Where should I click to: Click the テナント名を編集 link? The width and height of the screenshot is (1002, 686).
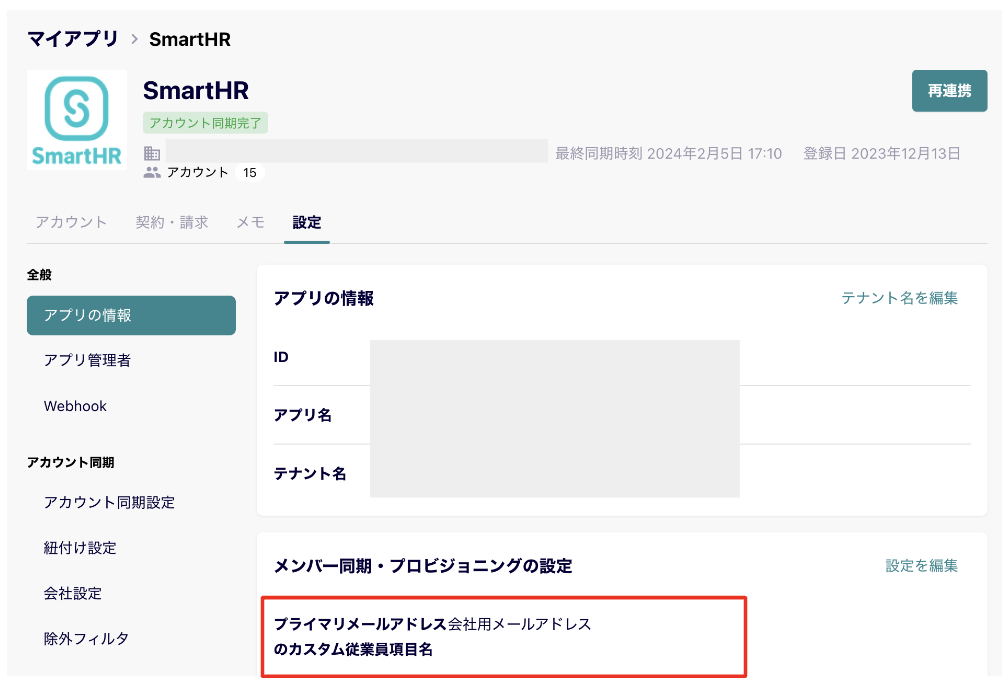click(899, 298)
